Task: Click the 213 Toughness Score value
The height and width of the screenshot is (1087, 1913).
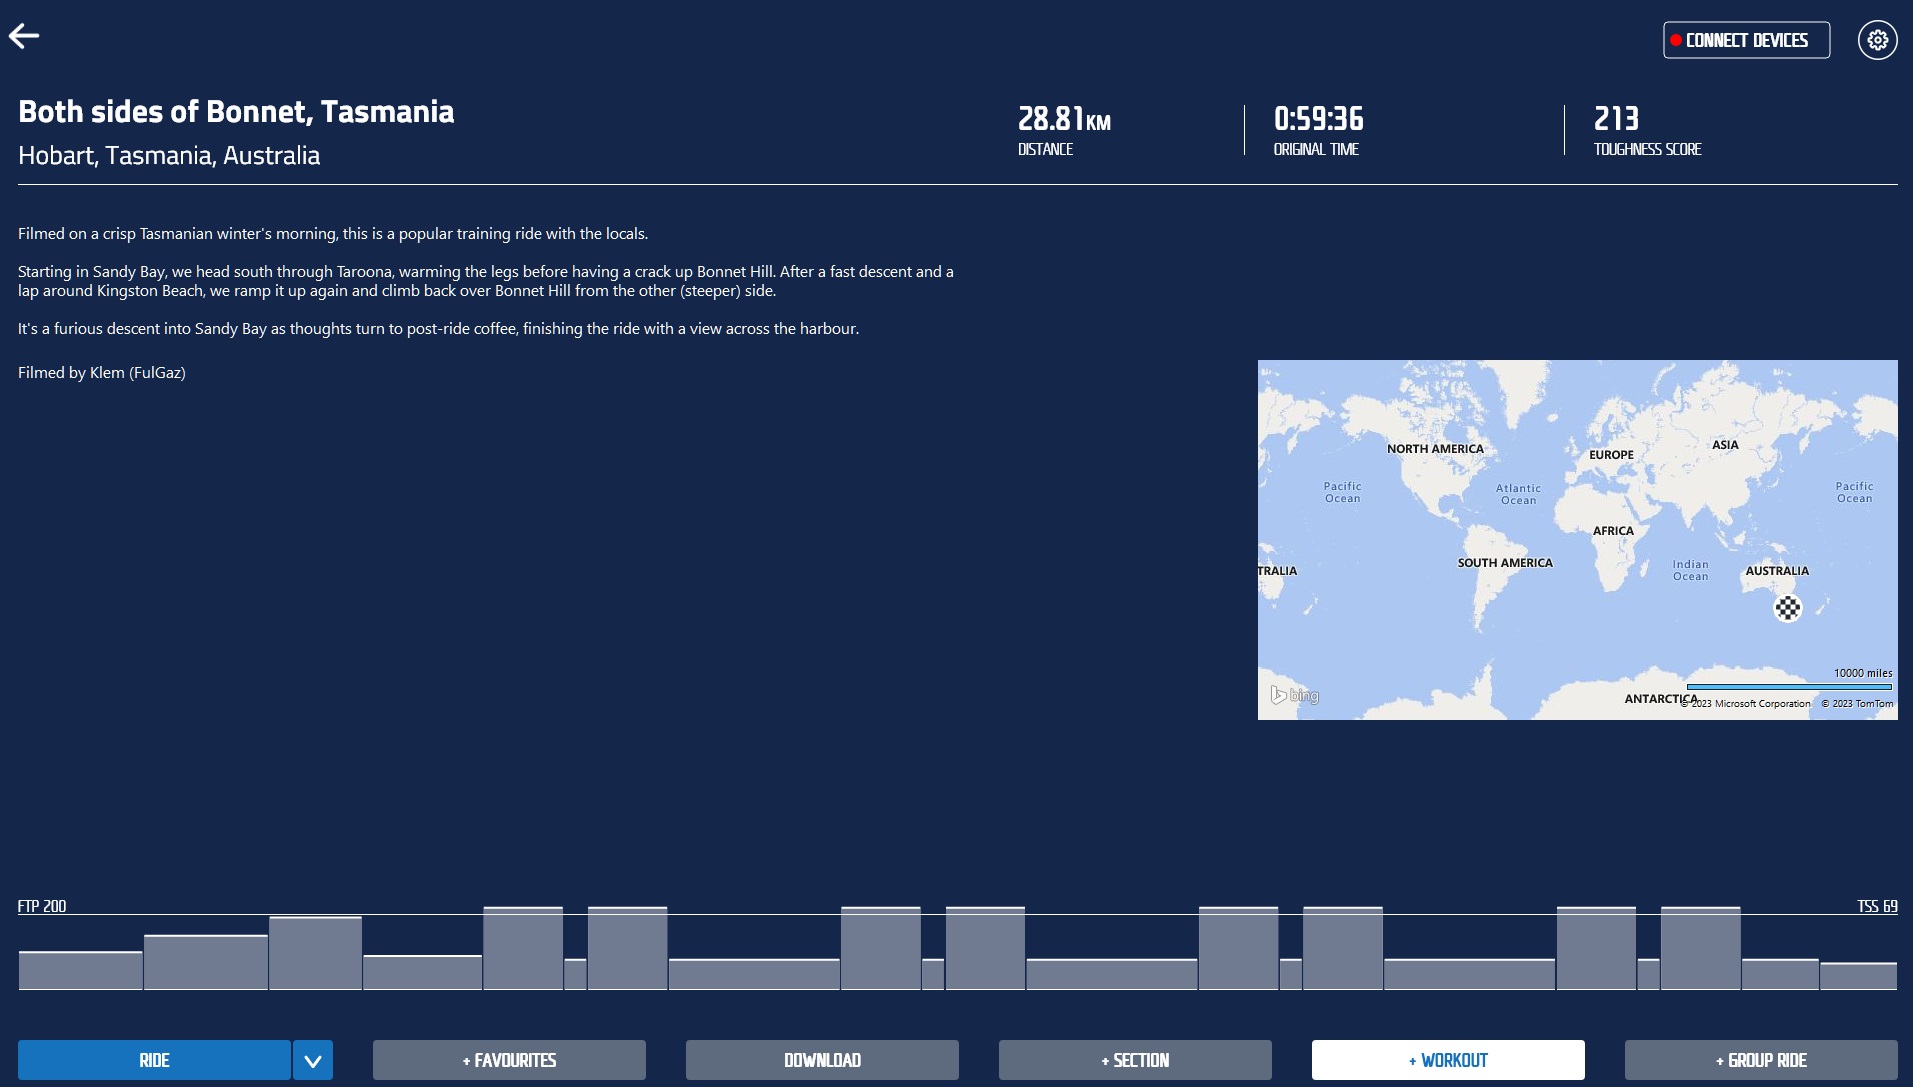Action: pos(1616,119)
